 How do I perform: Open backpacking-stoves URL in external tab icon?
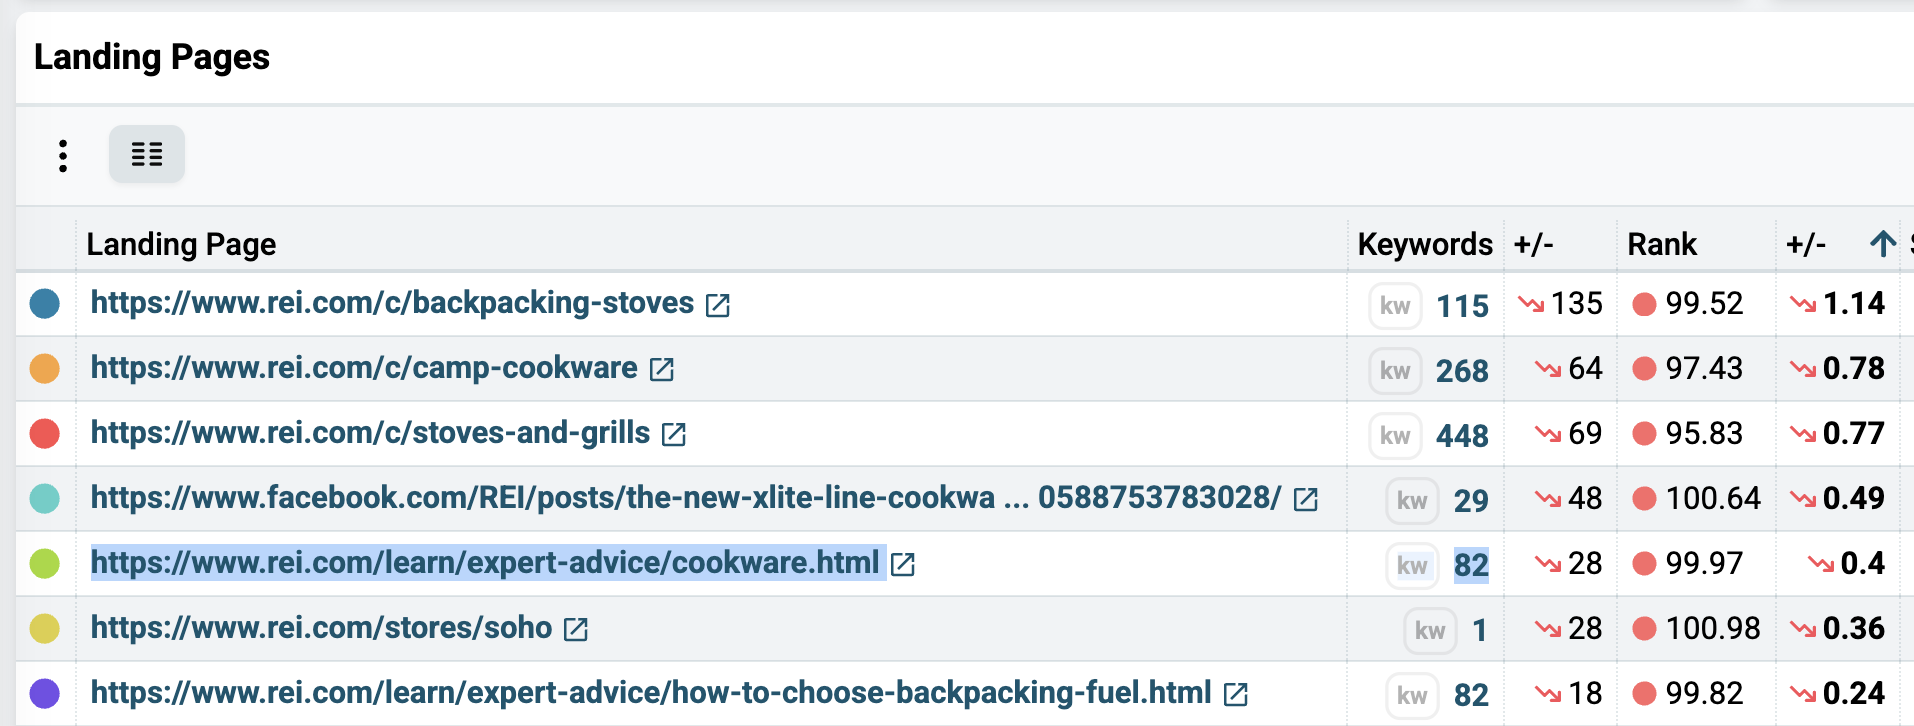tap(717, 305)
